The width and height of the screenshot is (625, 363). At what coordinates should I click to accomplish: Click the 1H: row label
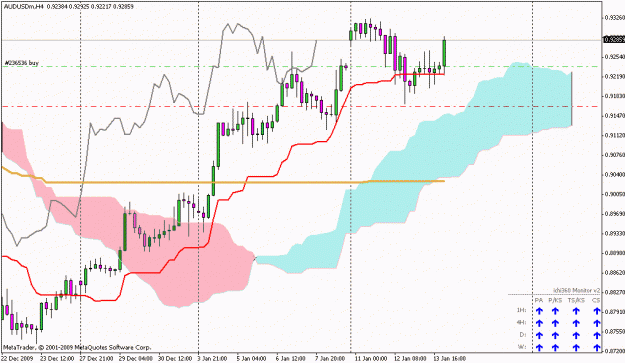[521, 310]
